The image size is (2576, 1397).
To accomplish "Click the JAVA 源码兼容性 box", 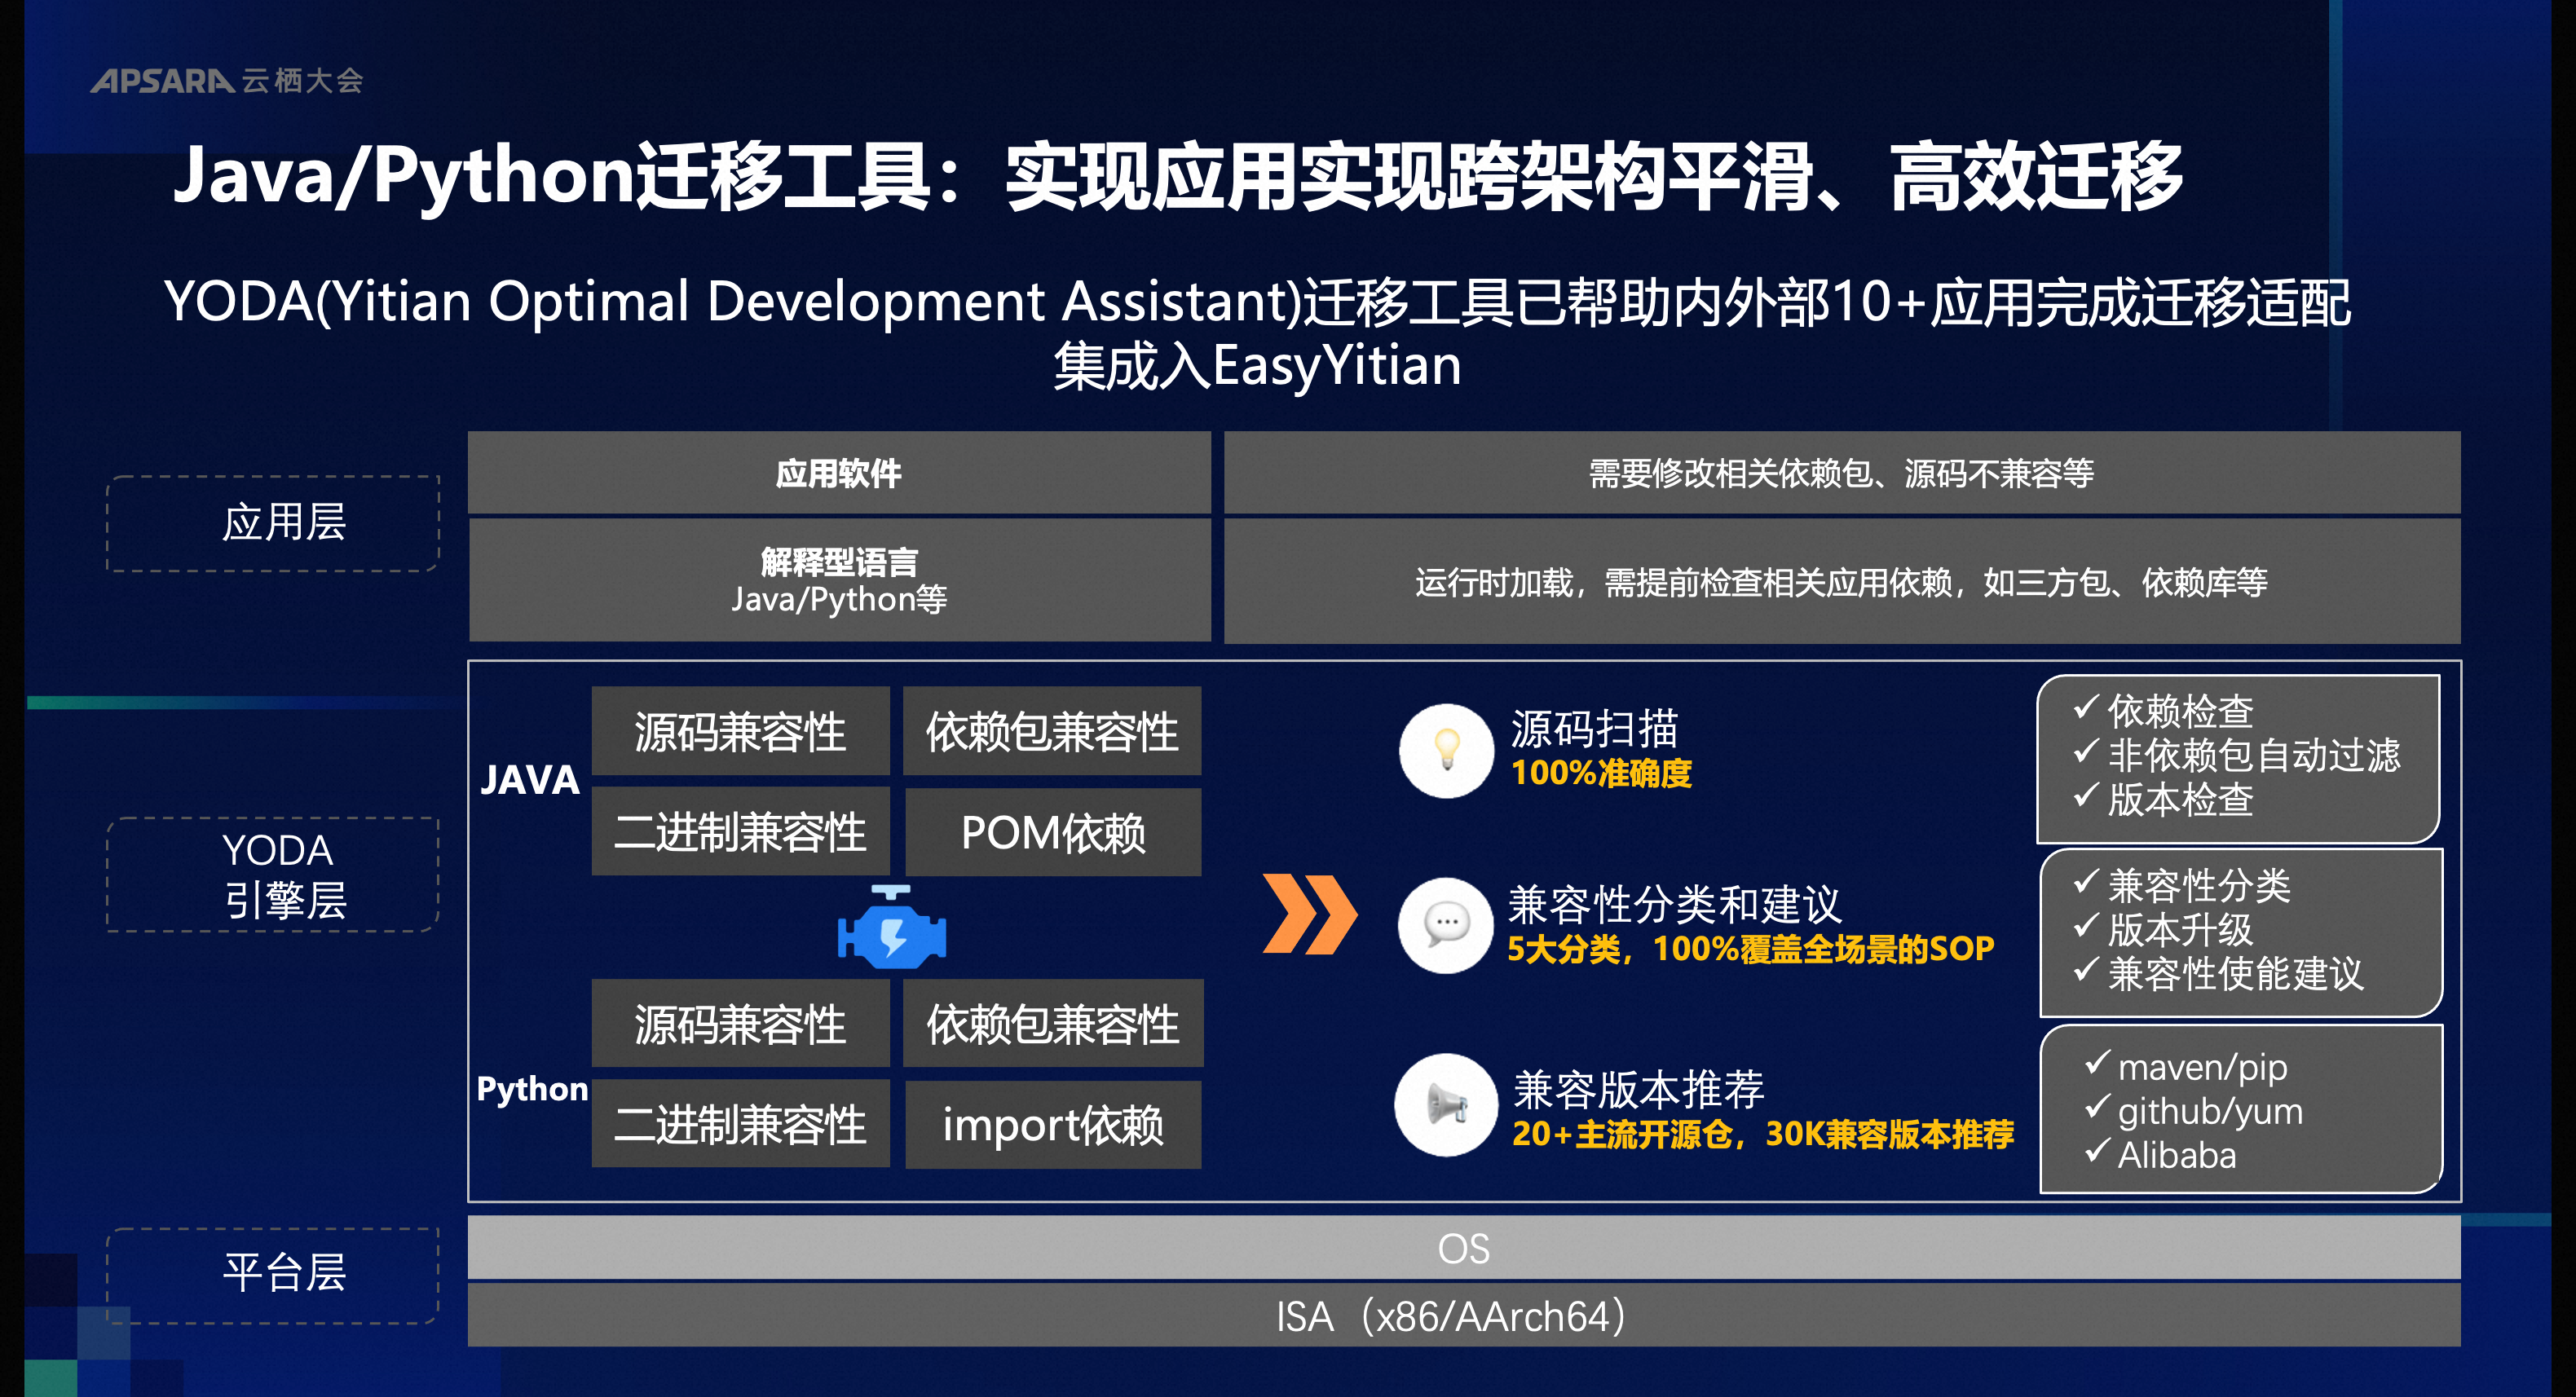I will [740, 731].
